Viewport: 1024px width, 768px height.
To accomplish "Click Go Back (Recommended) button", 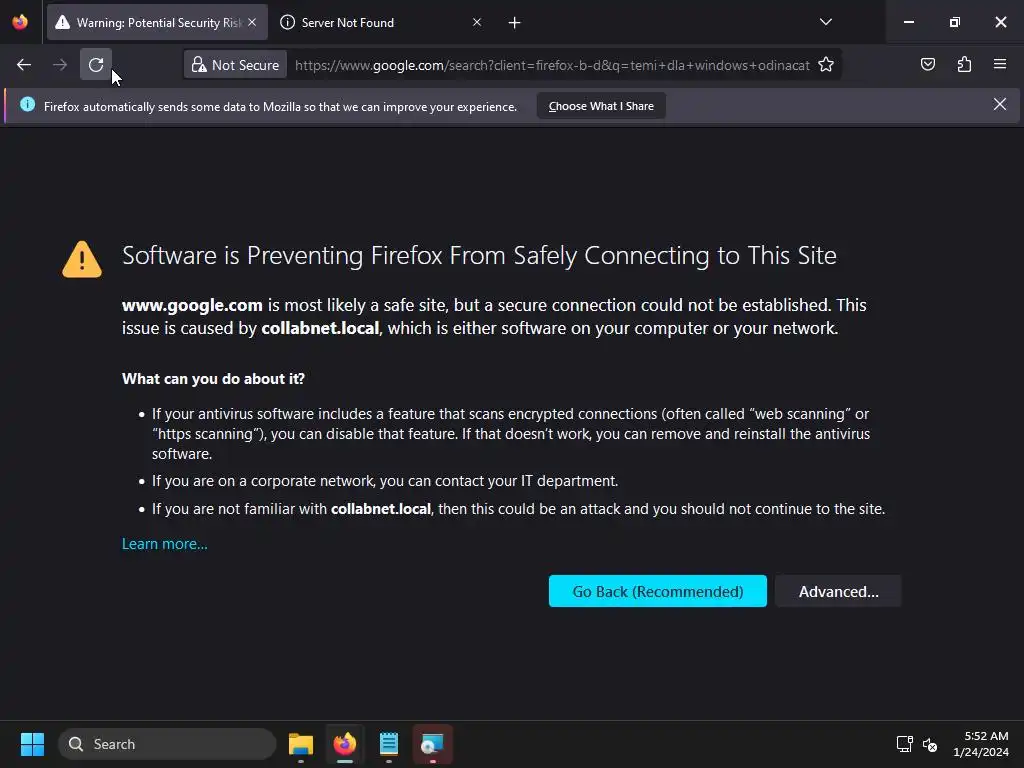I will (658, 591).
